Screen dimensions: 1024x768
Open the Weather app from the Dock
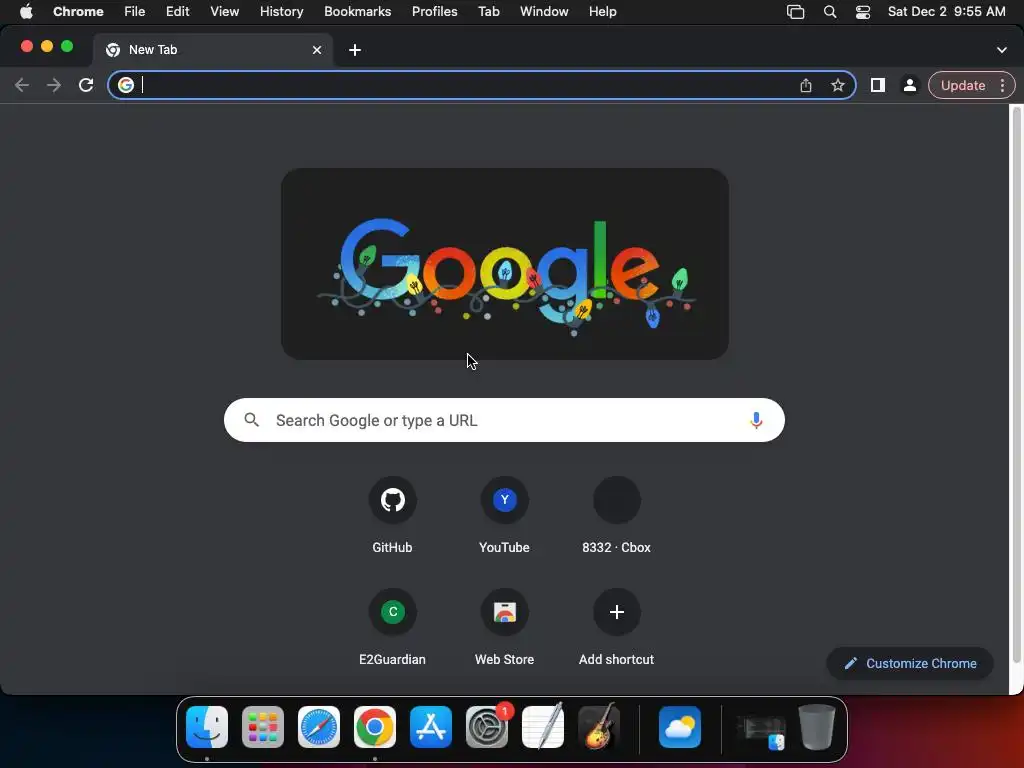[x=680, y=727]
